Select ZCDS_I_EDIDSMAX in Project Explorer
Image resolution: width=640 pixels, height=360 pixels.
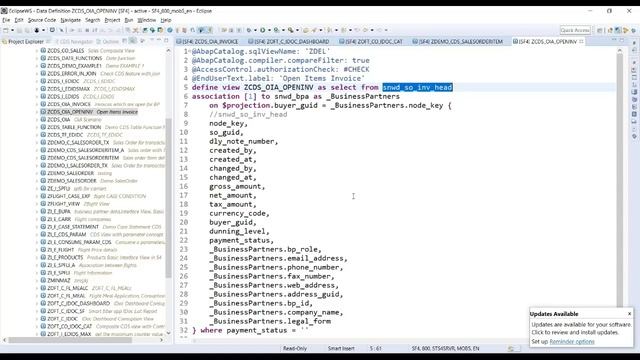click(69, 89)
